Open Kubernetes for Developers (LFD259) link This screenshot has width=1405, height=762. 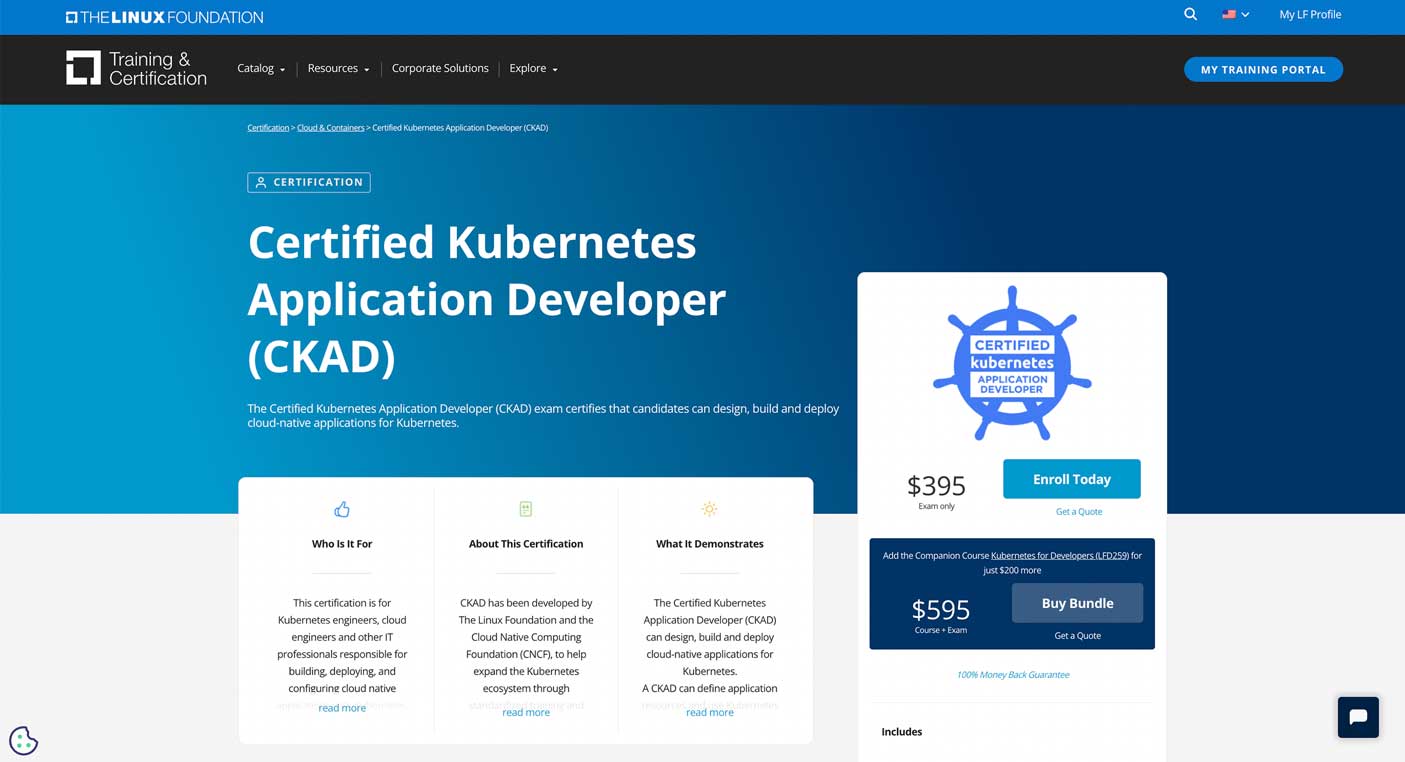pos(1060,555)
